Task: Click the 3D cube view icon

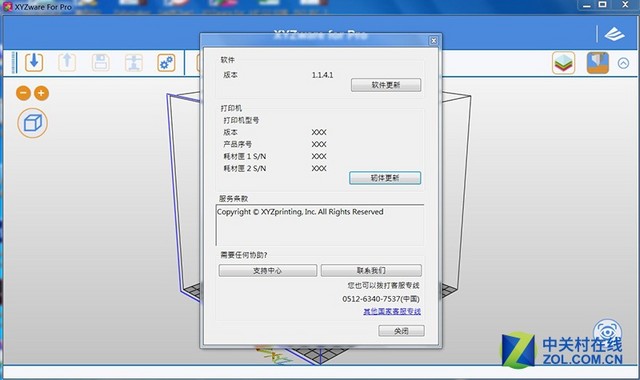Action: coord(32,123)
